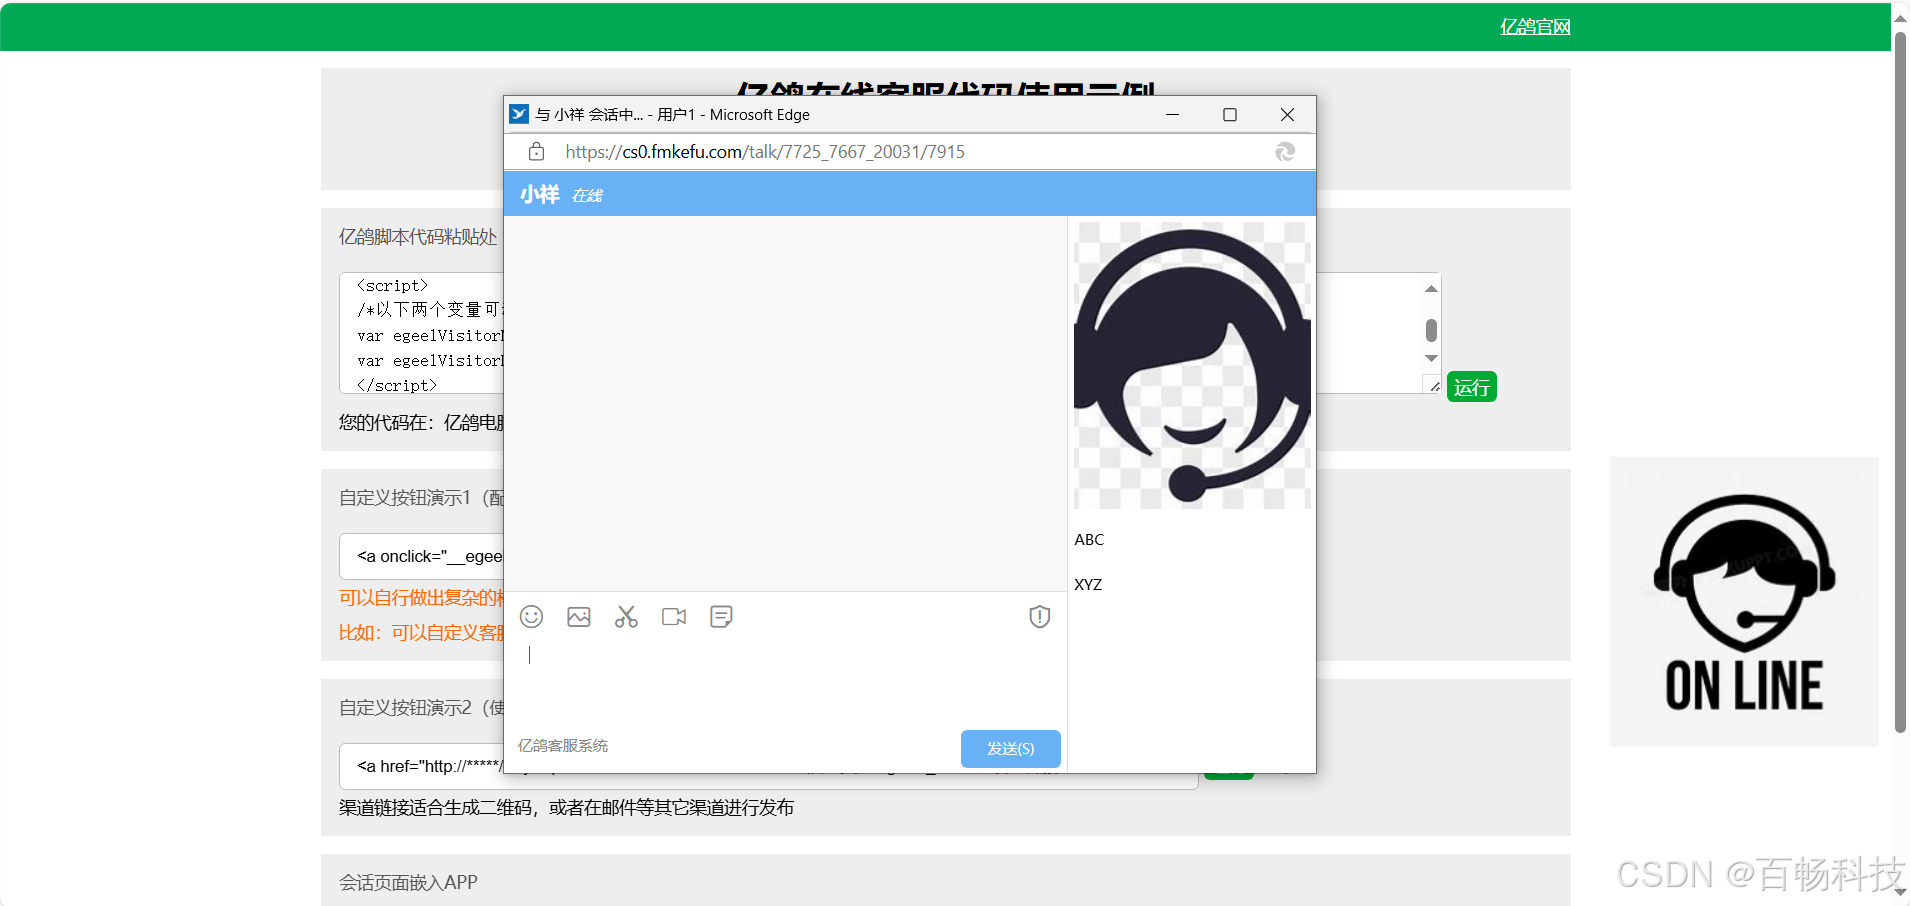Open the emoji picker in chat toolbar
This screenshot has width=1910, height=906.
click(x=532, y=617)
